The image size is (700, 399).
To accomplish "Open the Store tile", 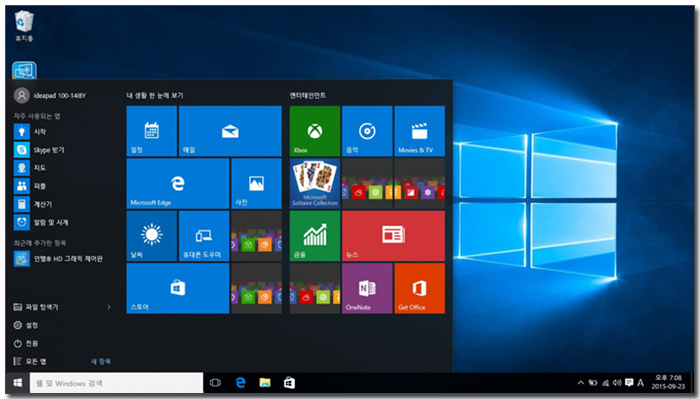I will pos(178,288).
